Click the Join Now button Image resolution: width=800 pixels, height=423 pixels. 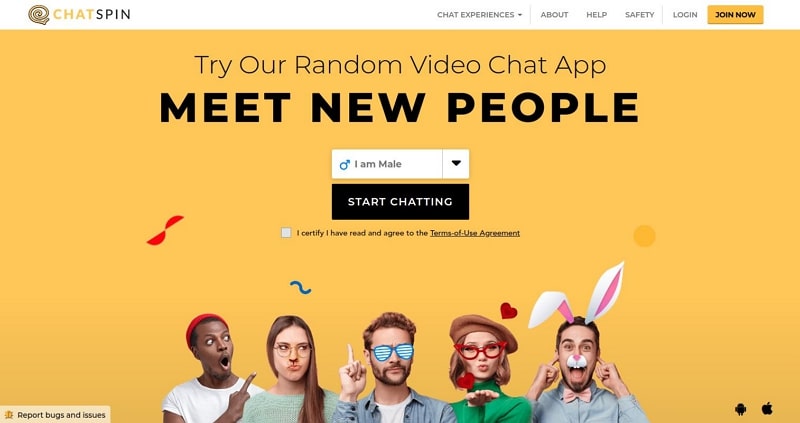point(735,15)
